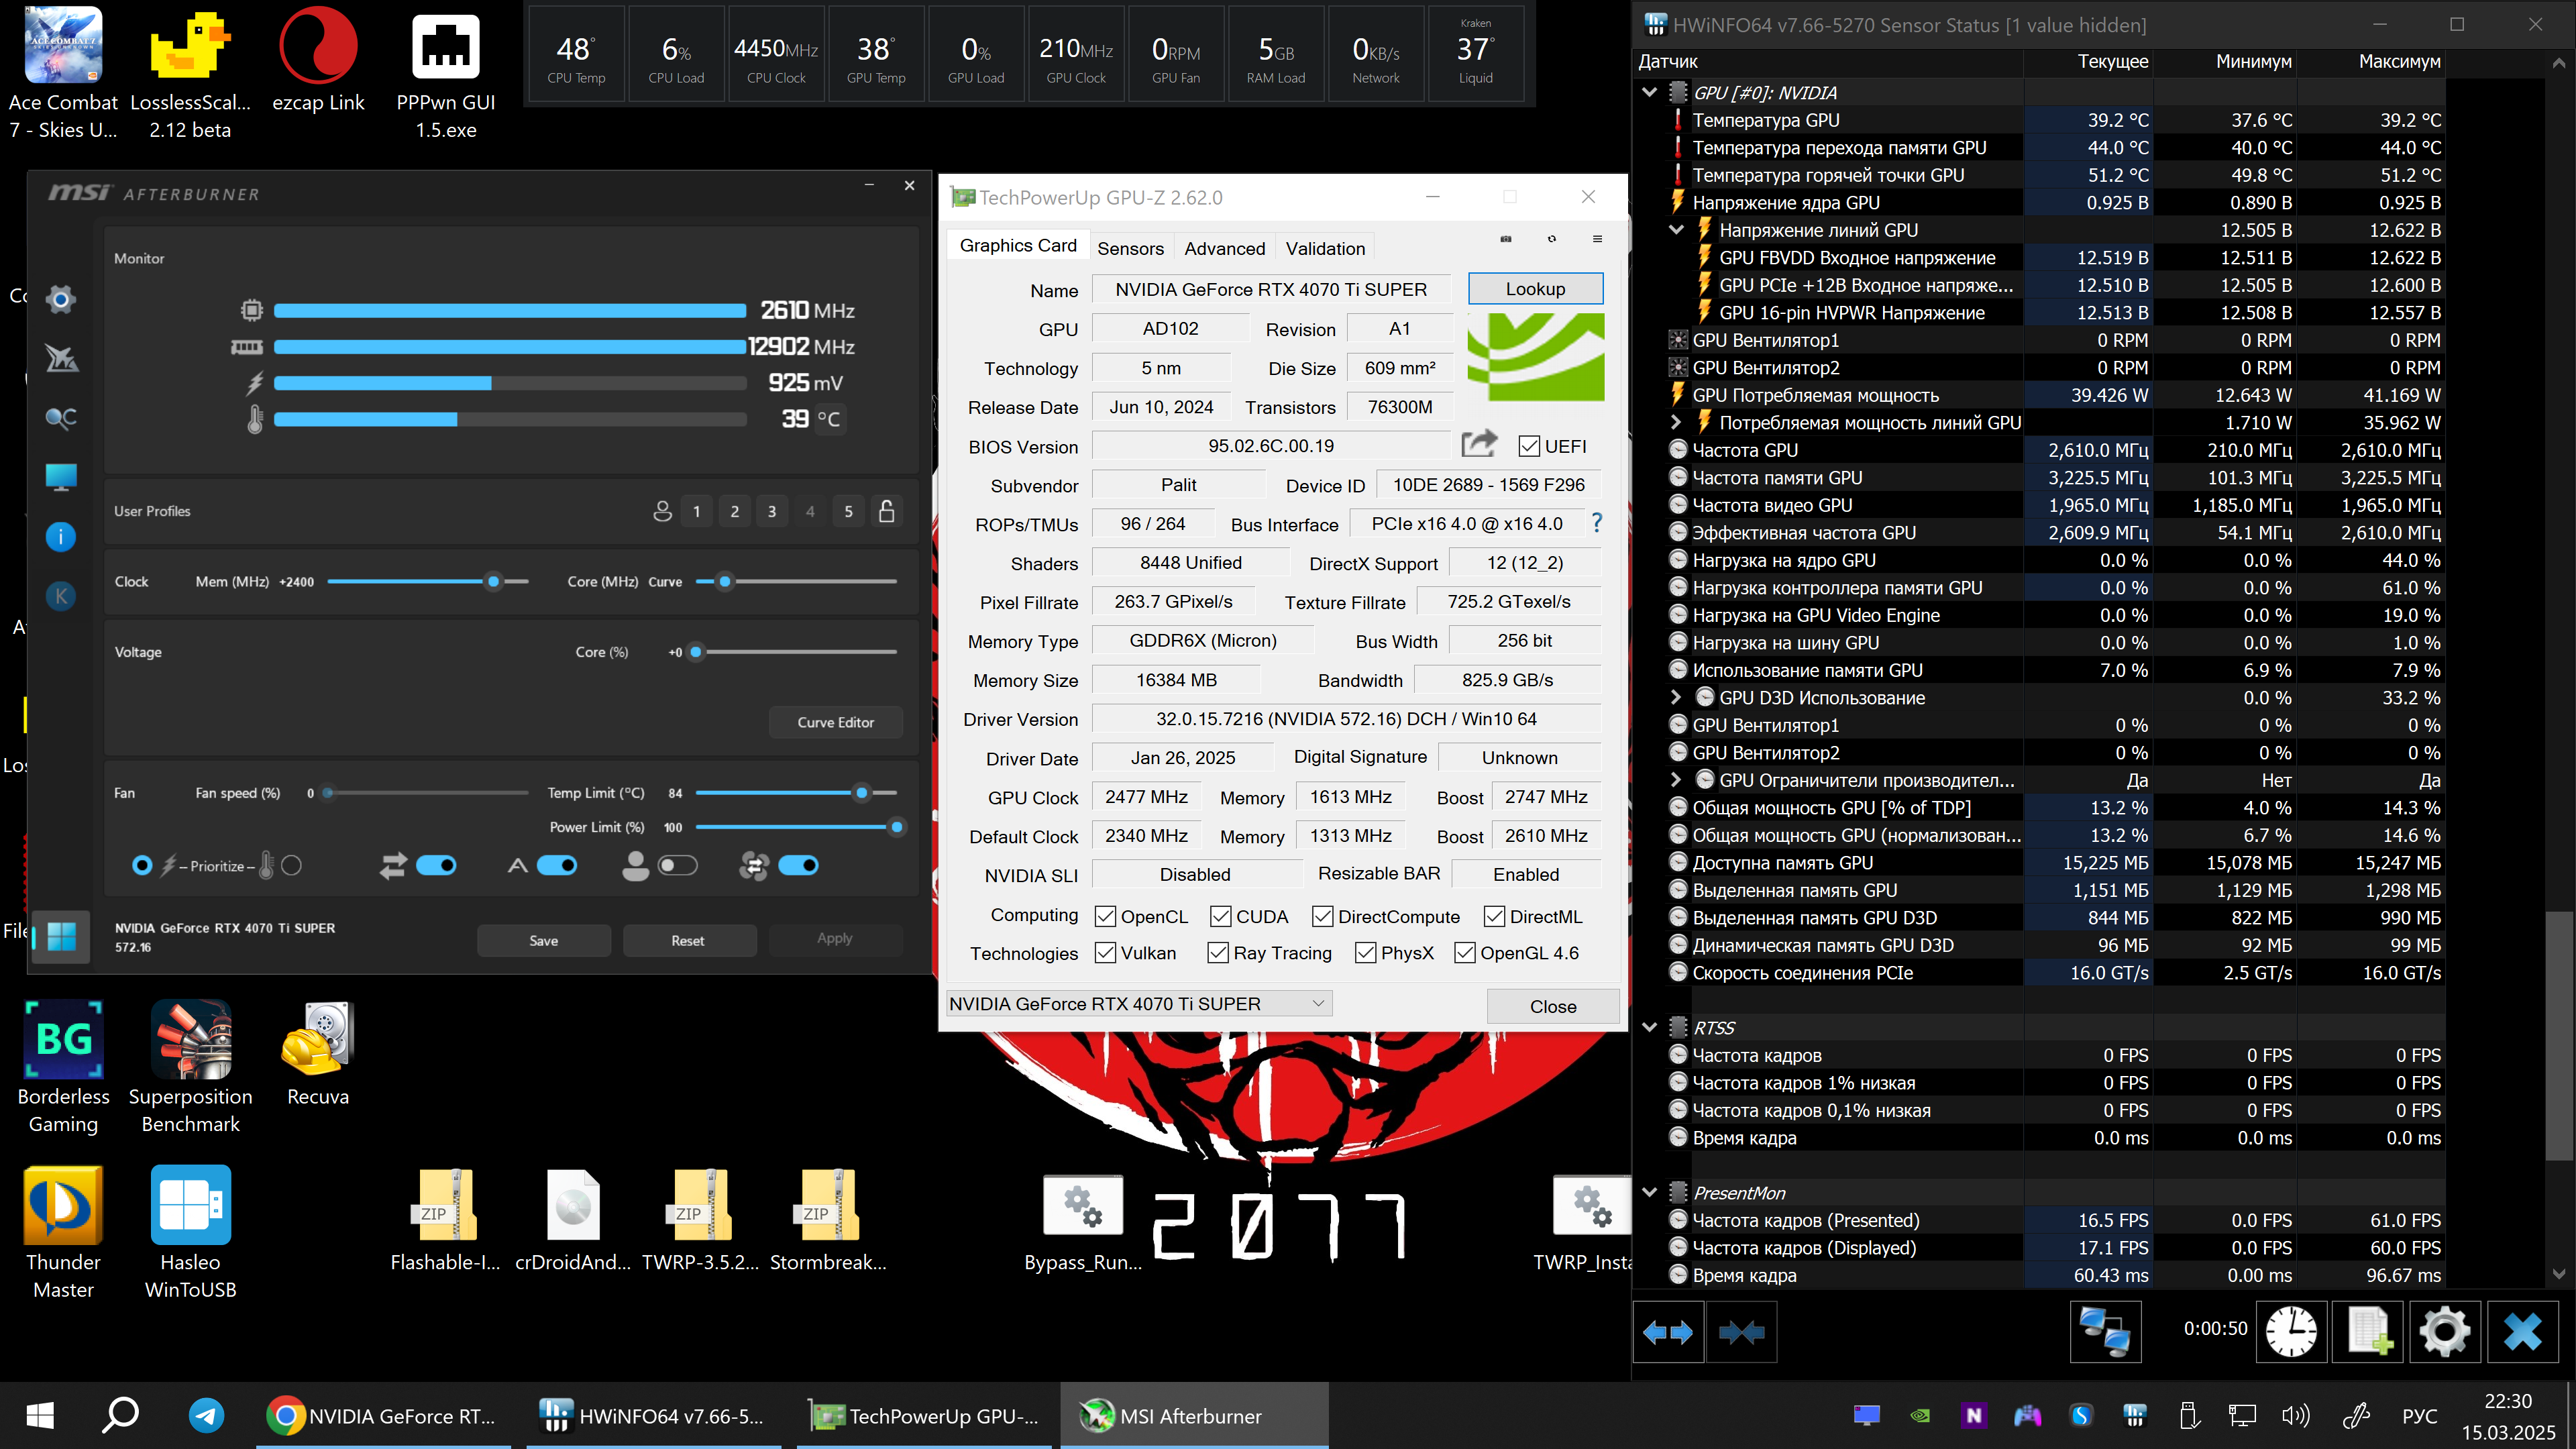2576x1449 pixels.
Task: Open MSI Afterburner settings gear icon
Action: [60, 299]
